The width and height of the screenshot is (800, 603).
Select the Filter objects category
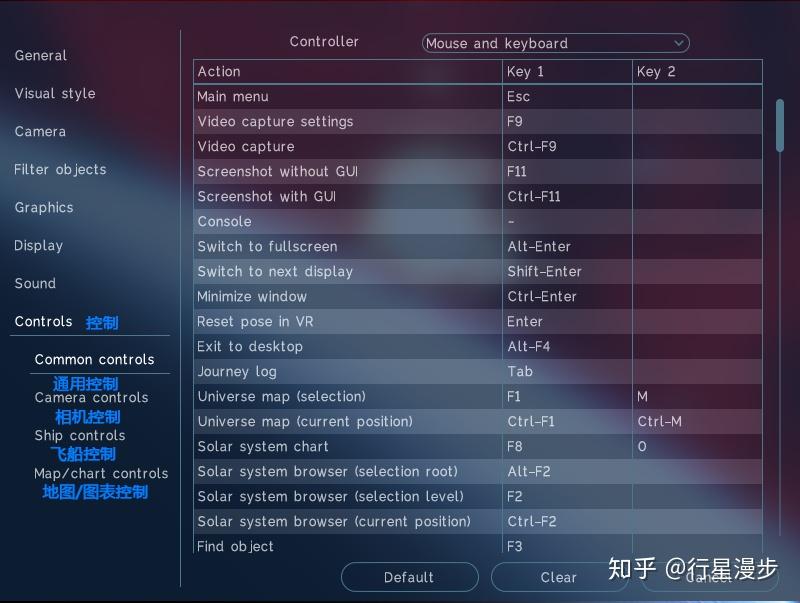59,169
